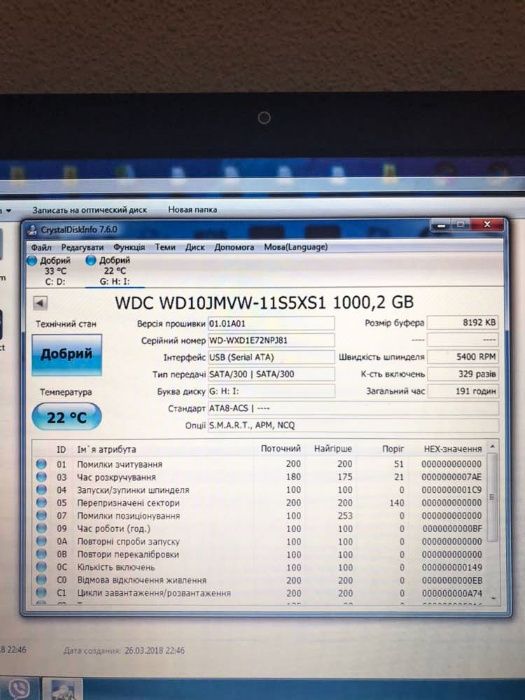This screenshot has width=525, height=700.
Task: Click the 22 °C temperature button
Action: pyautogui.click(x=67, y=417)
